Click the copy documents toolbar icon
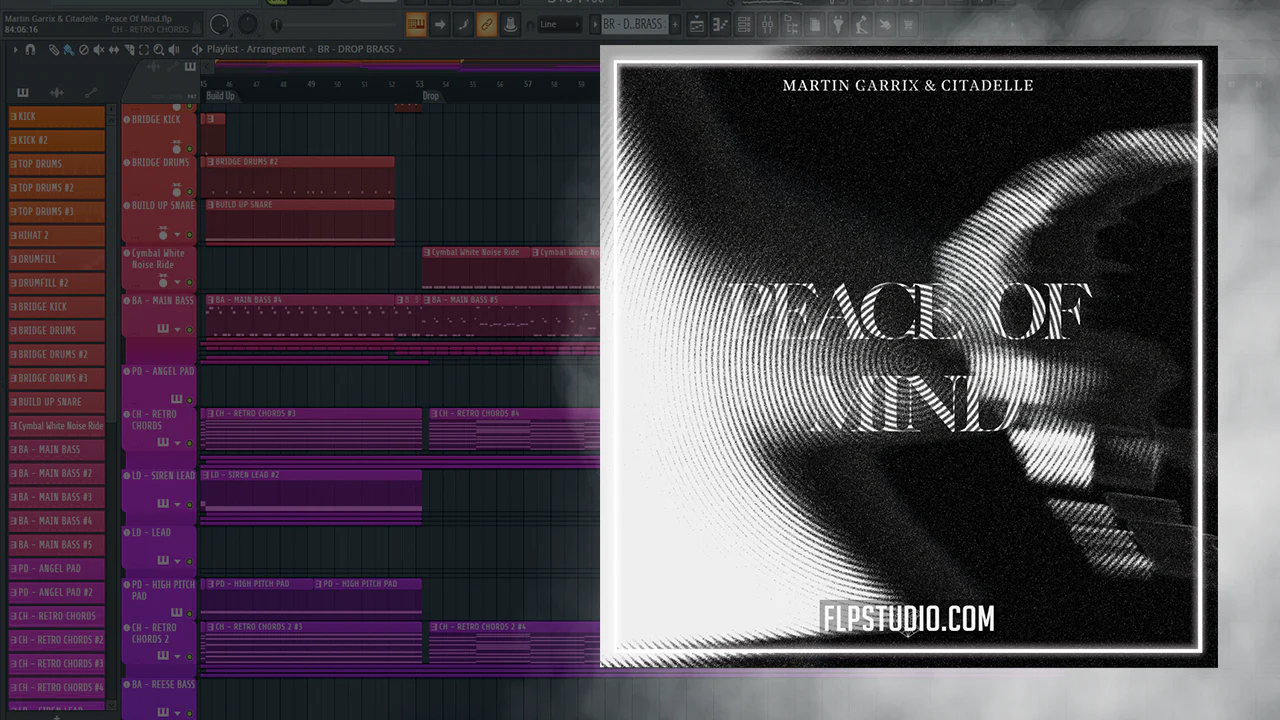The image size is (1280, 720). coord(815,24)
